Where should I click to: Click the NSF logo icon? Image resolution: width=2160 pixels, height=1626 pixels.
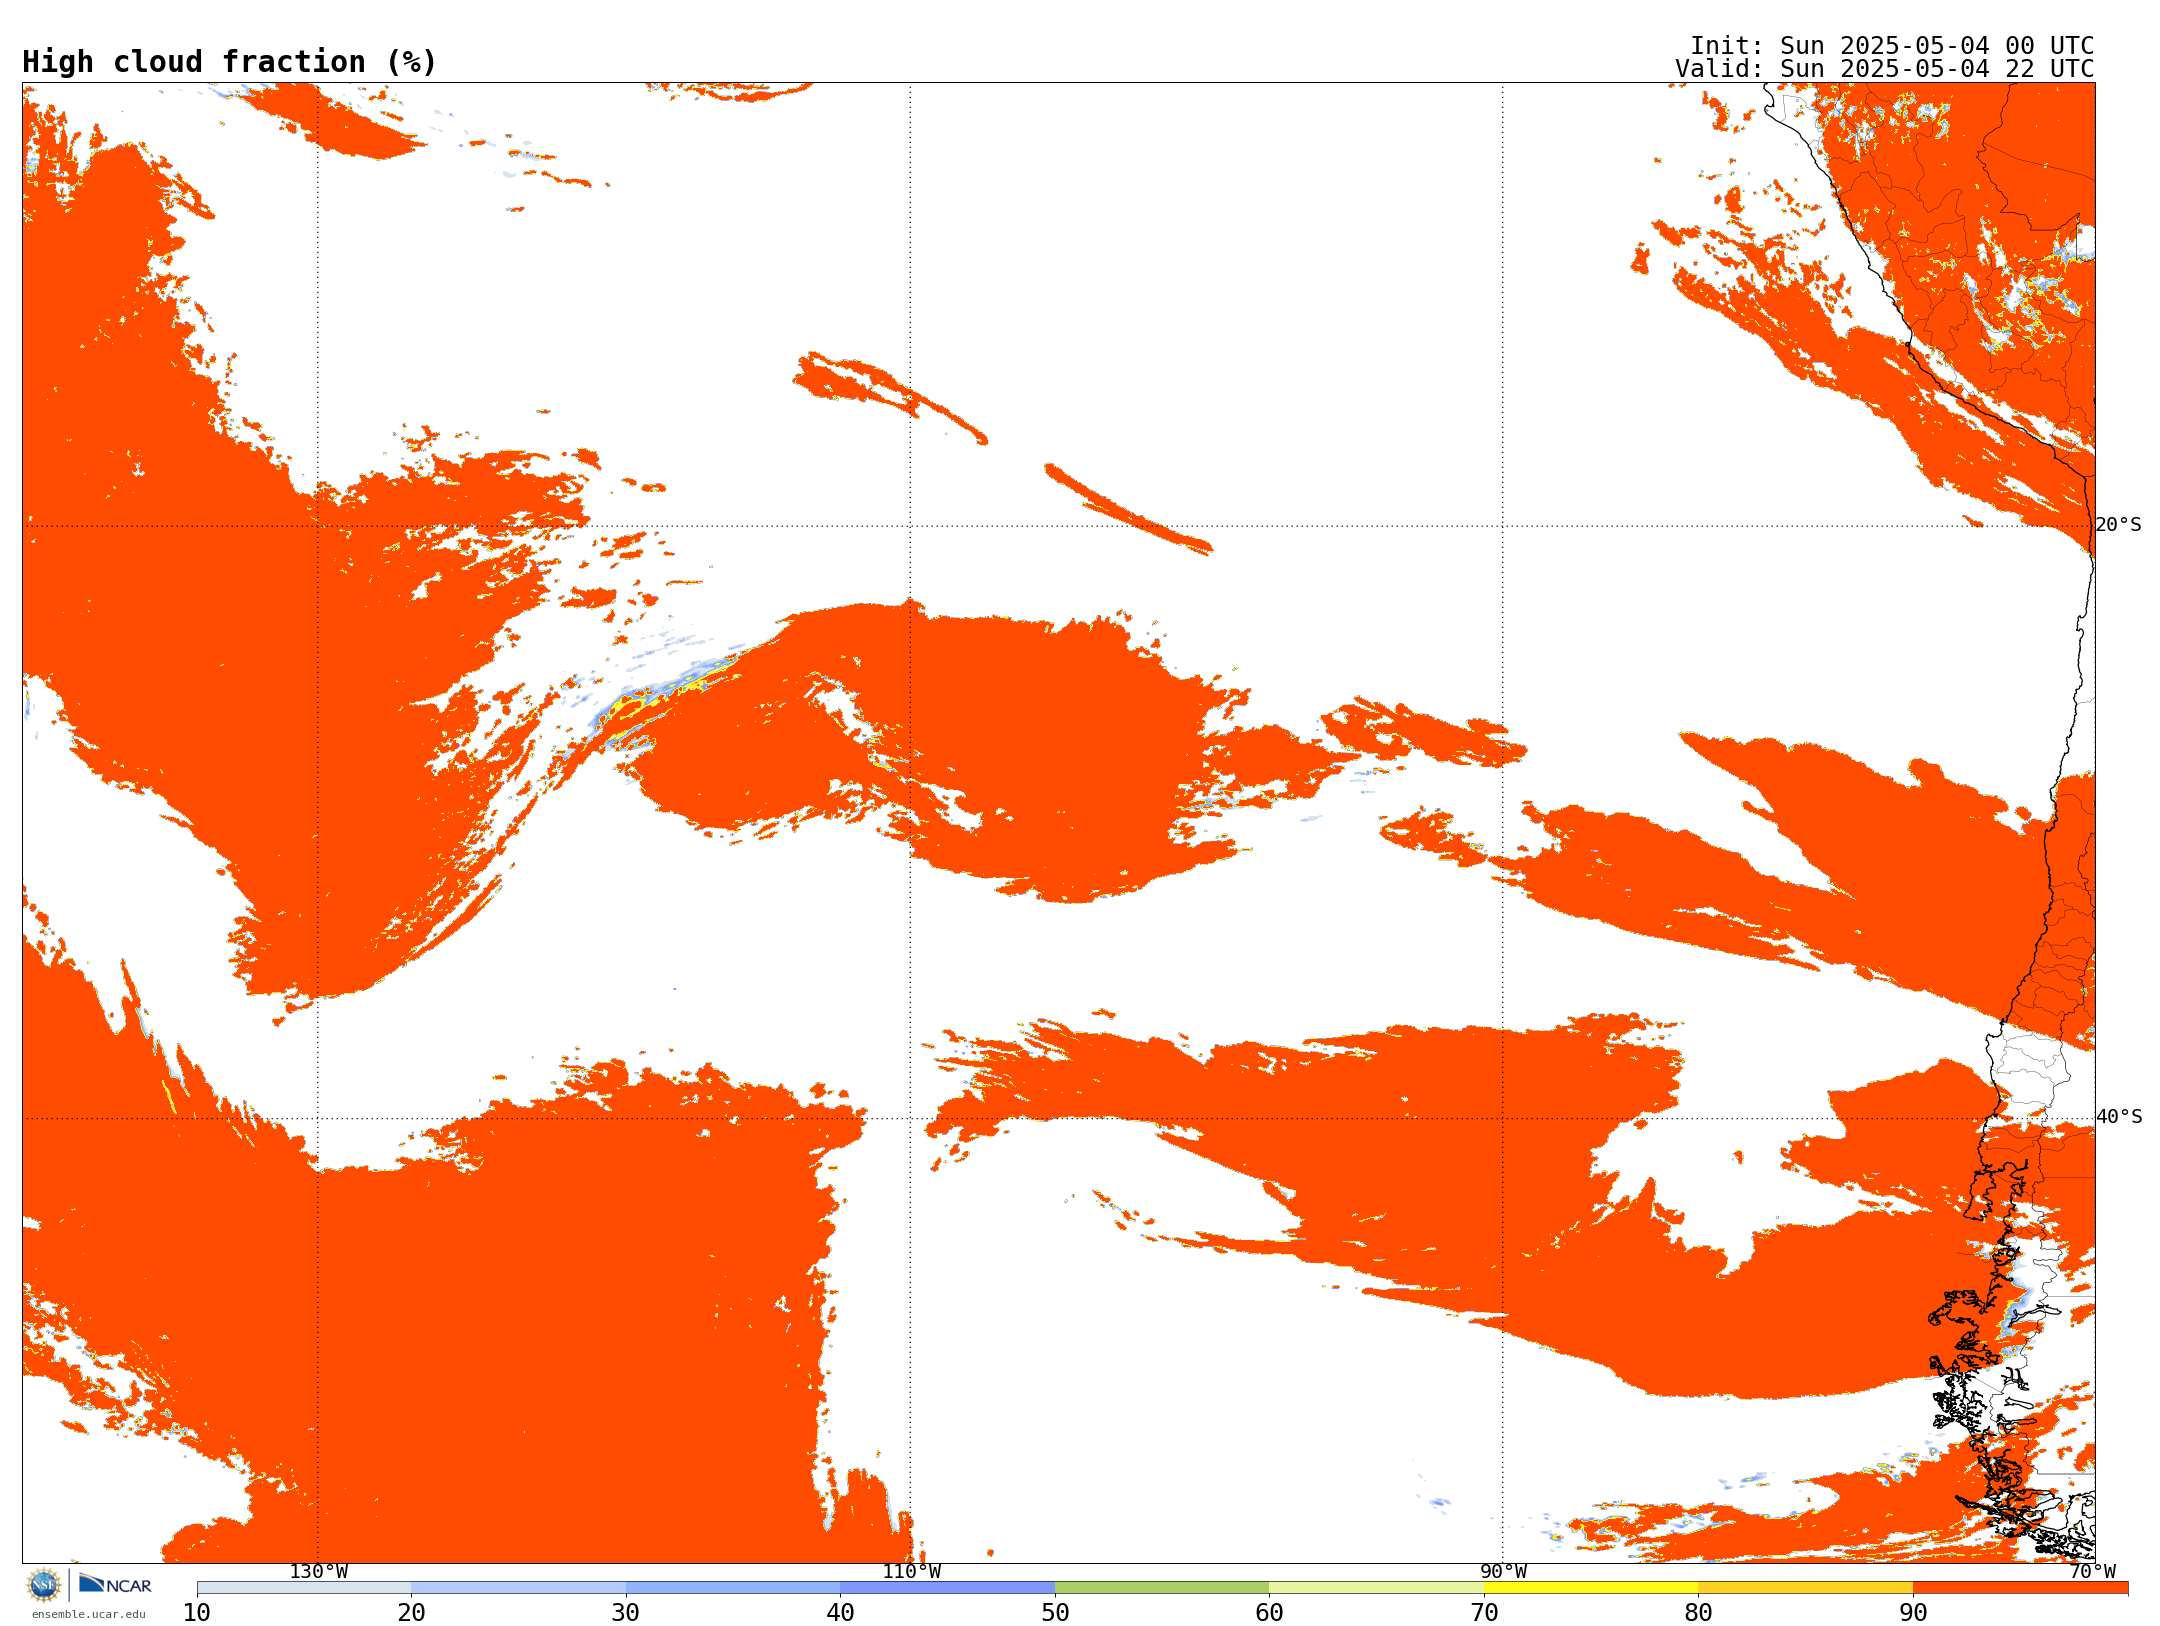coord(44,1585)
